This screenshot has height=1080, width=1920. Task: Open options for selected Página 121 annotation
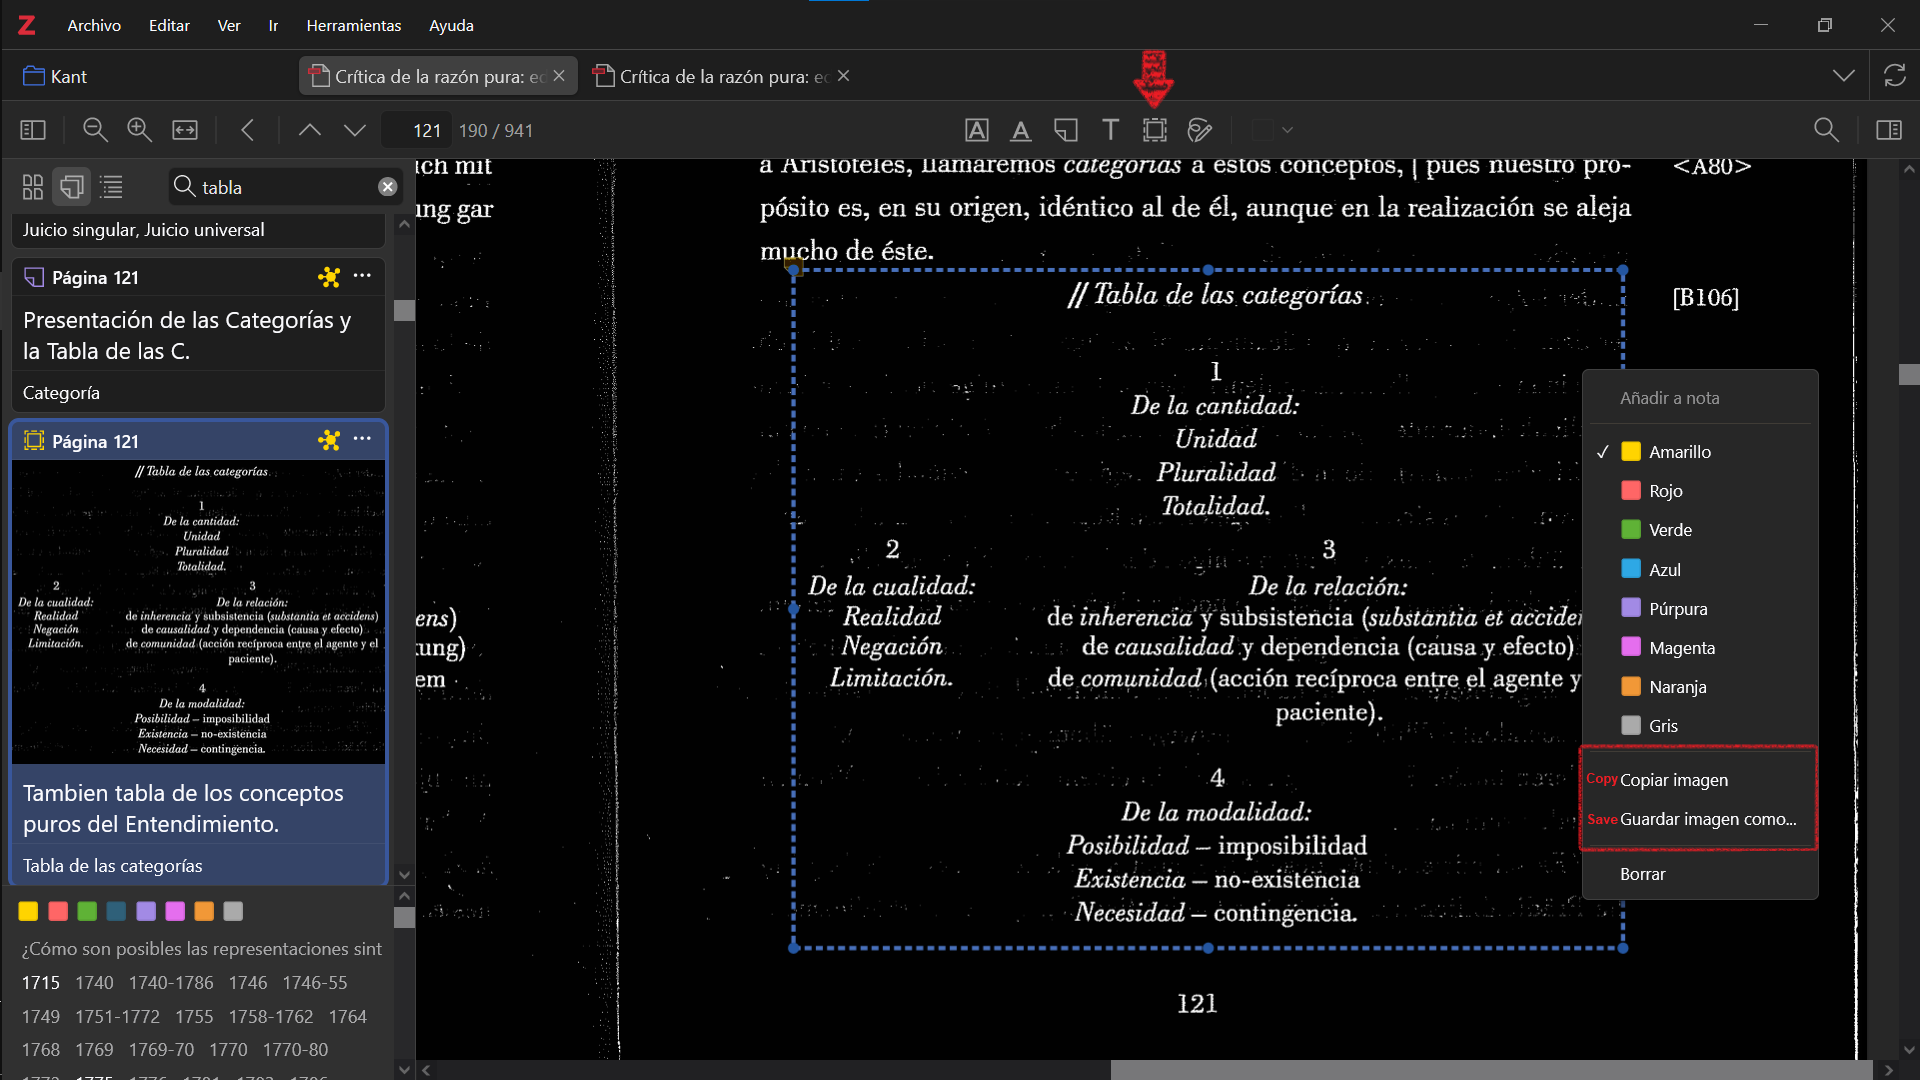(362, 440)
